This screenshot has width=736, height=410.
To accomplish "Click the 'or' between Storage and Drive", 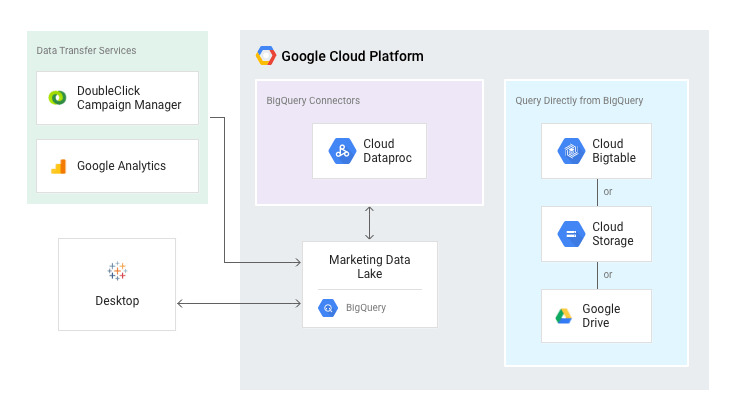I will [x=608, y=274].
